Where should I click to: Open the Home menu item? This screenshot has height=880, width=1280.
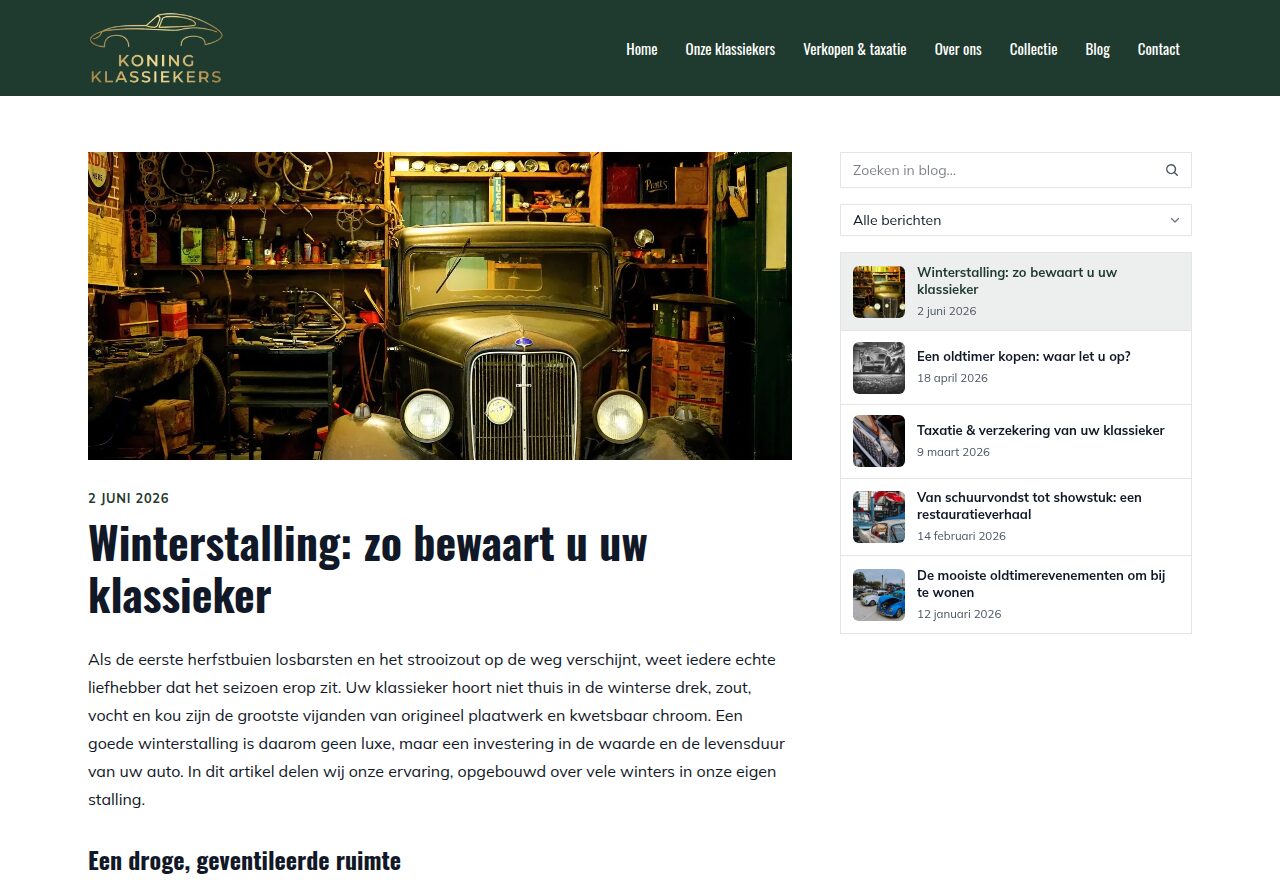(642, 49)
